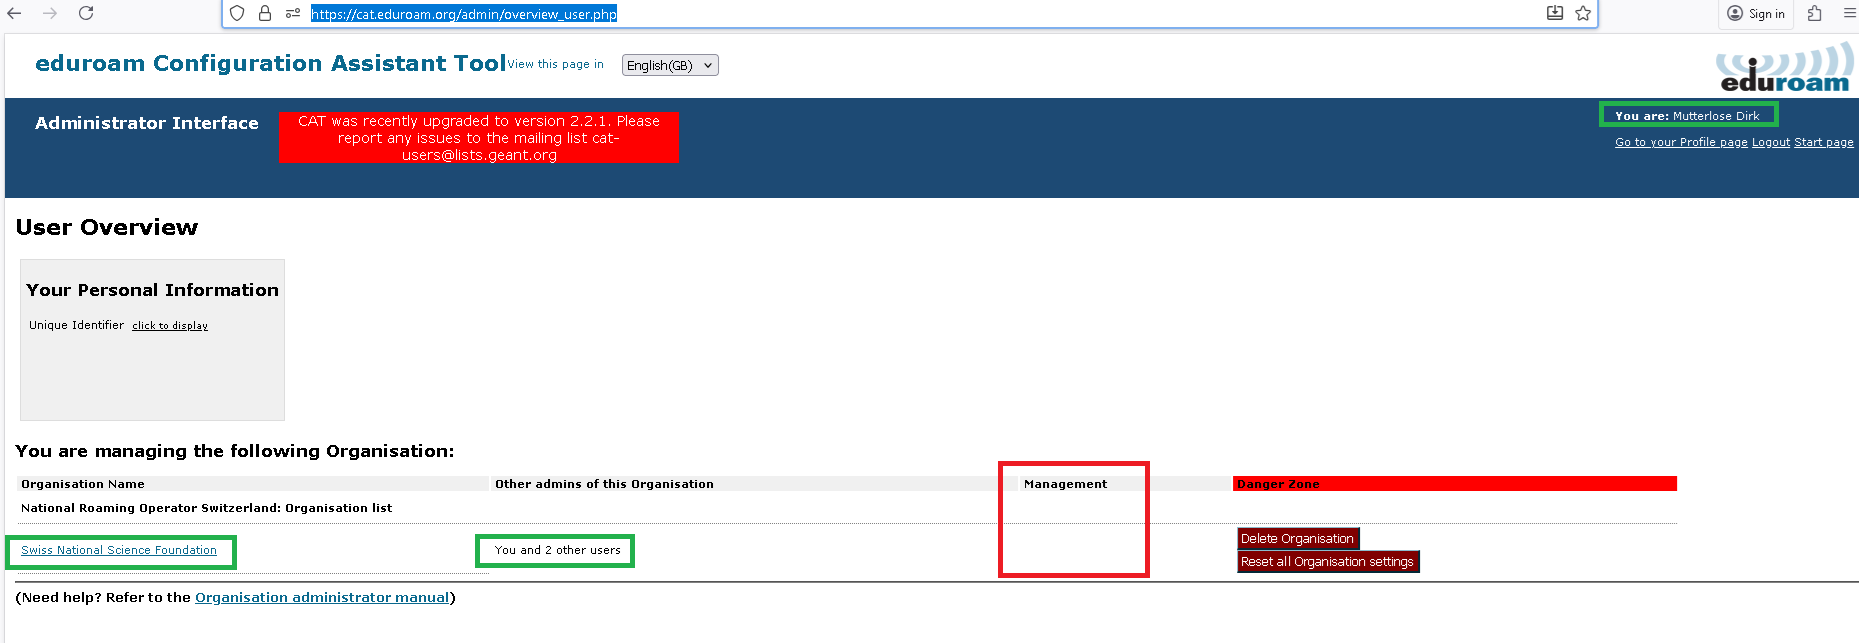Click the padlock site security icon
The height and width of the screenshot is (643, 1859).
point(265,13)
